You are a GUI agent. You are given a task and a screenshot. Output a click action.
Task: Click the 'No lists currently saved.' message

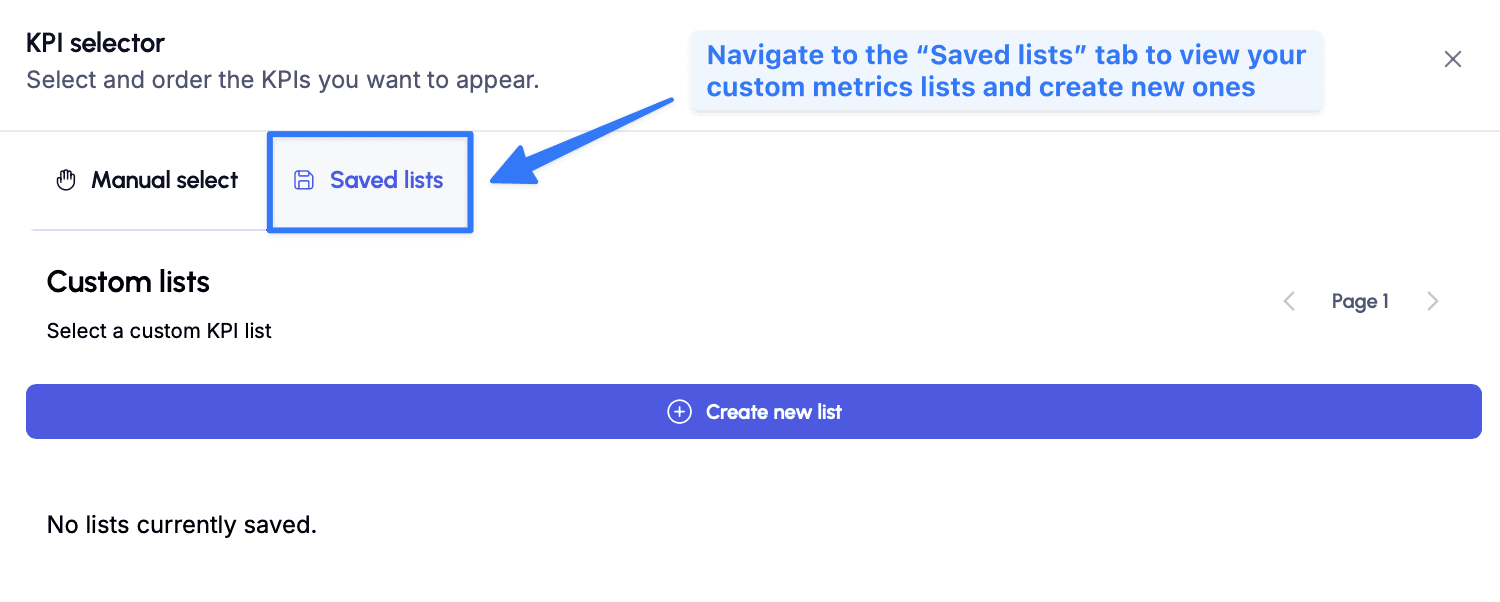182,524
